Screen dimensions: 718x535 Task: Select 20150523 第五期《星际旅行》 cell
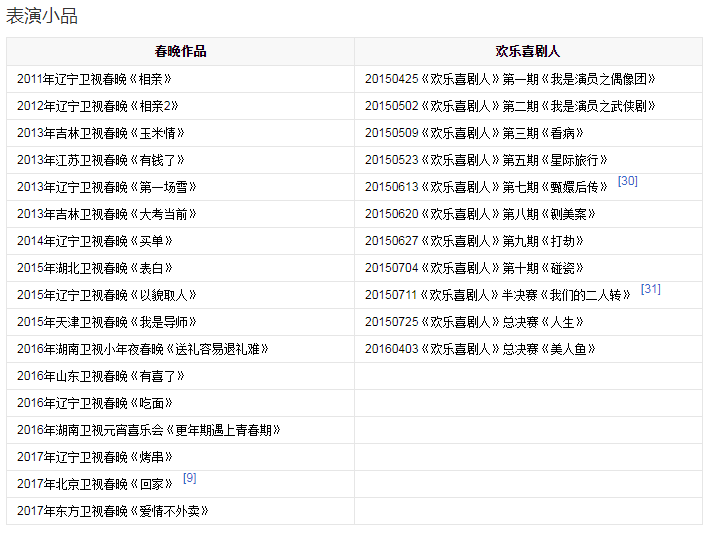[x=486, y=160]
